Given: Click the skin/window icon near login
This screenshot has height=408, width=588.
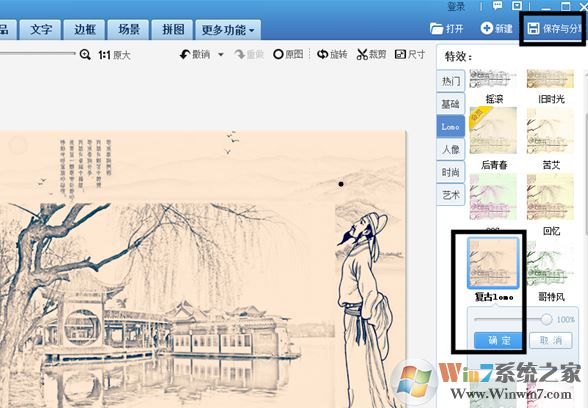Looking at the screenshot, I should point(517,6).
